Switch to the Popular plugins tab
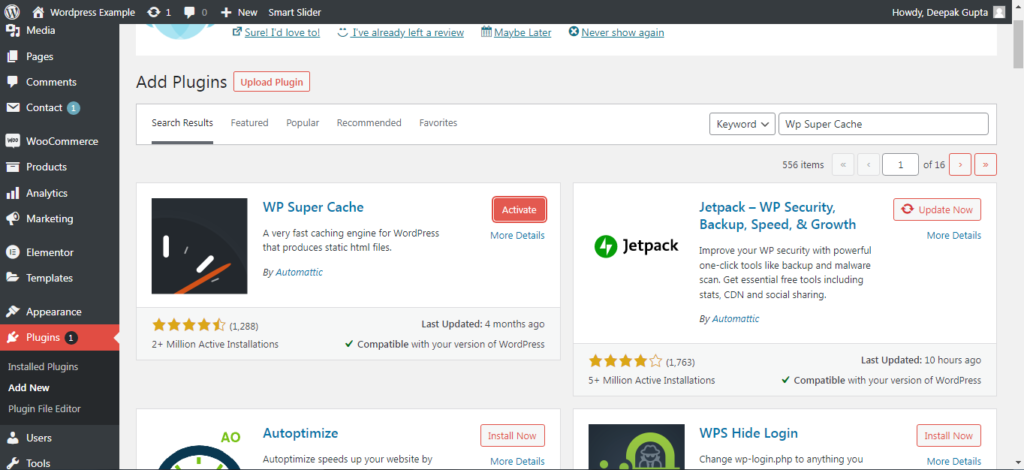Viewport: 1024px width, 470px height. click(x=302, y=123)
